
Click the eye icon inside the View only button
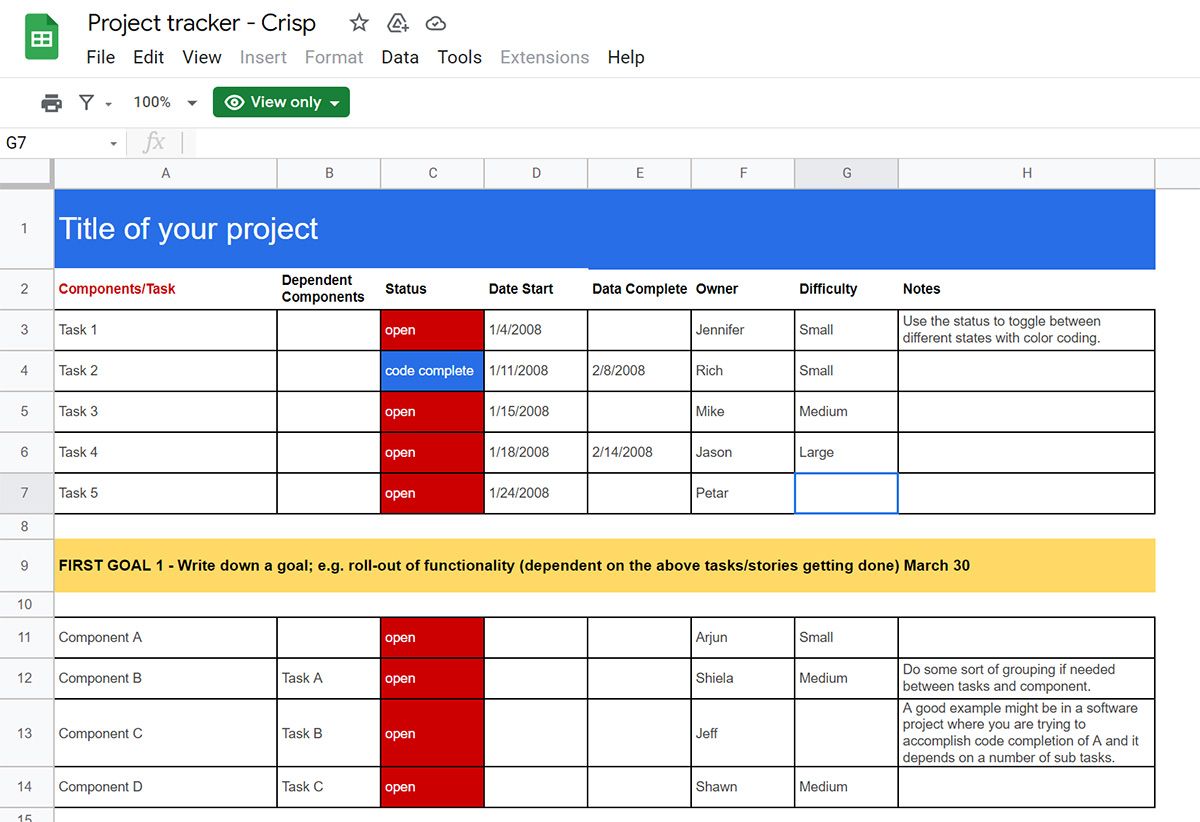[x=234, y=101]
